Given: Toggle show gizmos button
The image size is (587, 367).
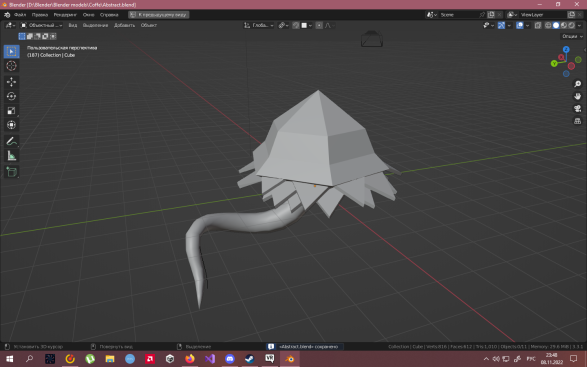Looking at the screenshot, I should [501, 25].
